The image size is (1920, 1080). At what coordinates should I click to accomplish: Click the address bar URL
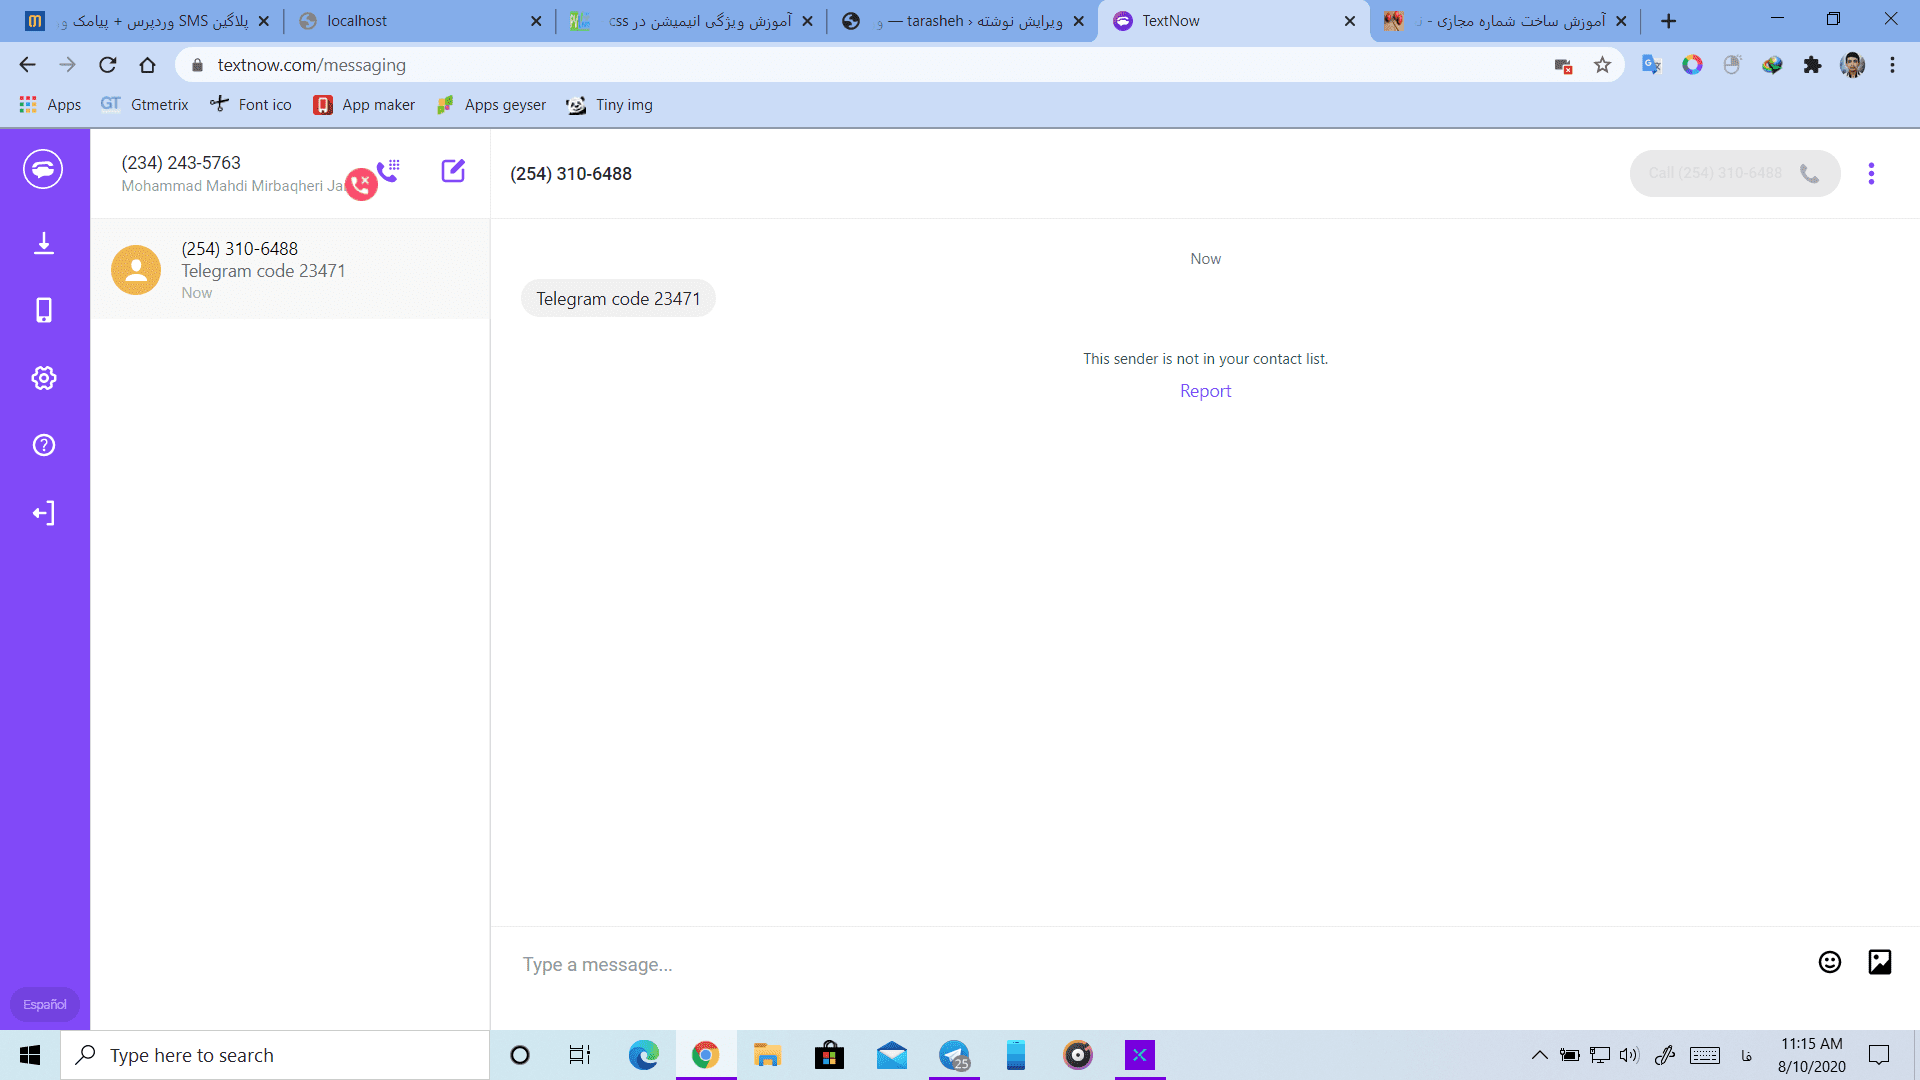312,65
